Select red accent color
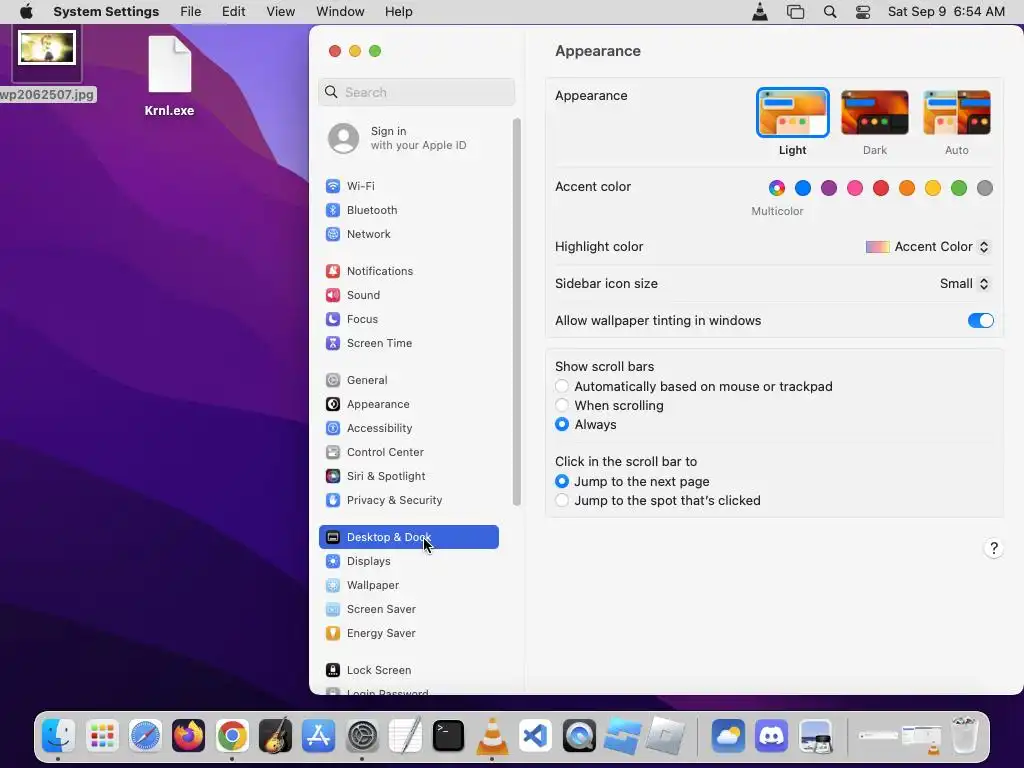Viewport: 1024px width, 768px height. tap(881, 188)
